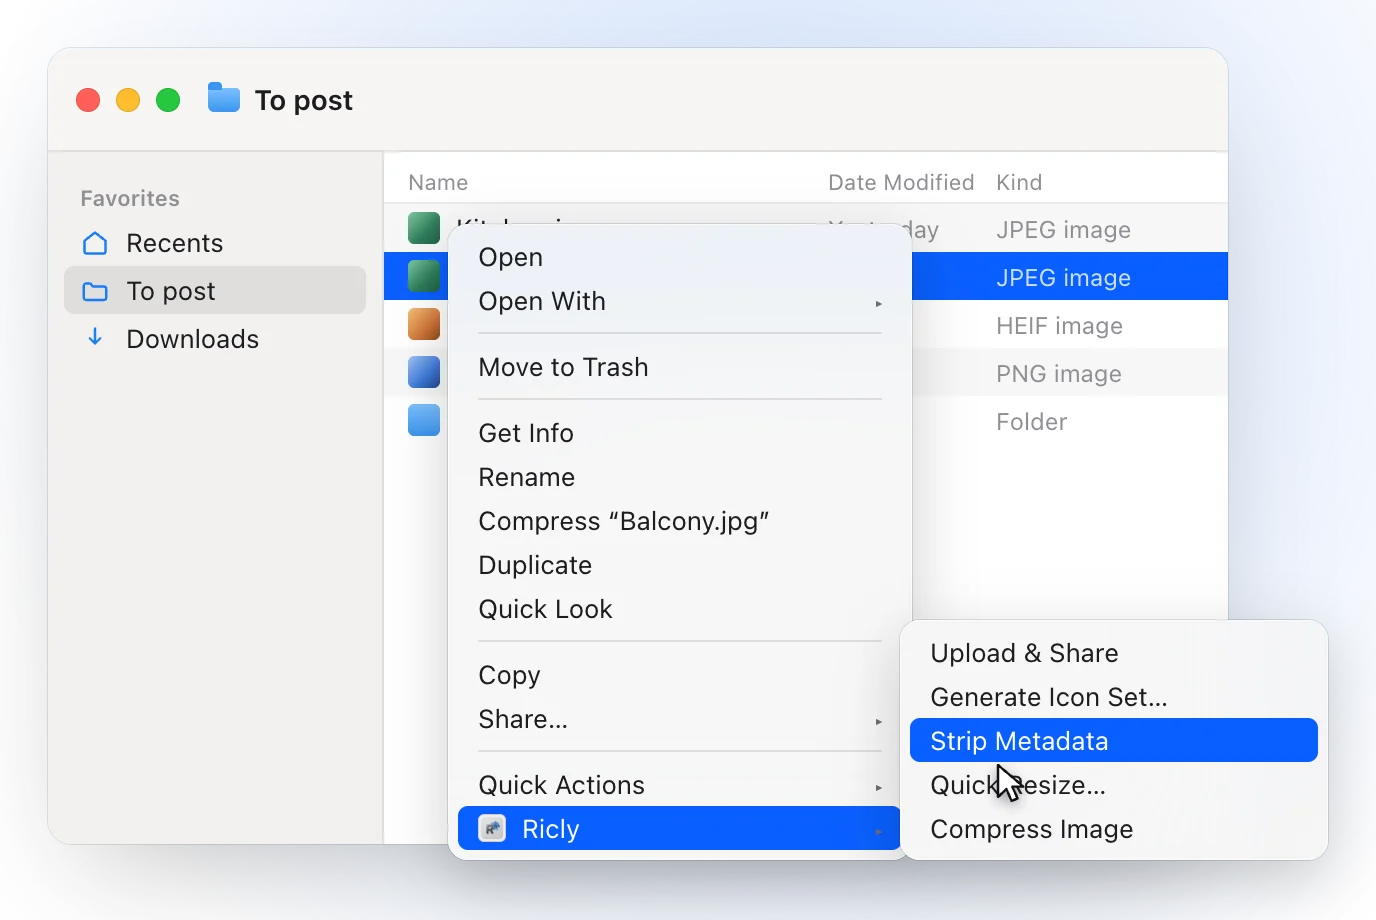This screenshot has width=1376, height=920.
Task: Sort by the Date Modified column header
Action: coord(901,182)
